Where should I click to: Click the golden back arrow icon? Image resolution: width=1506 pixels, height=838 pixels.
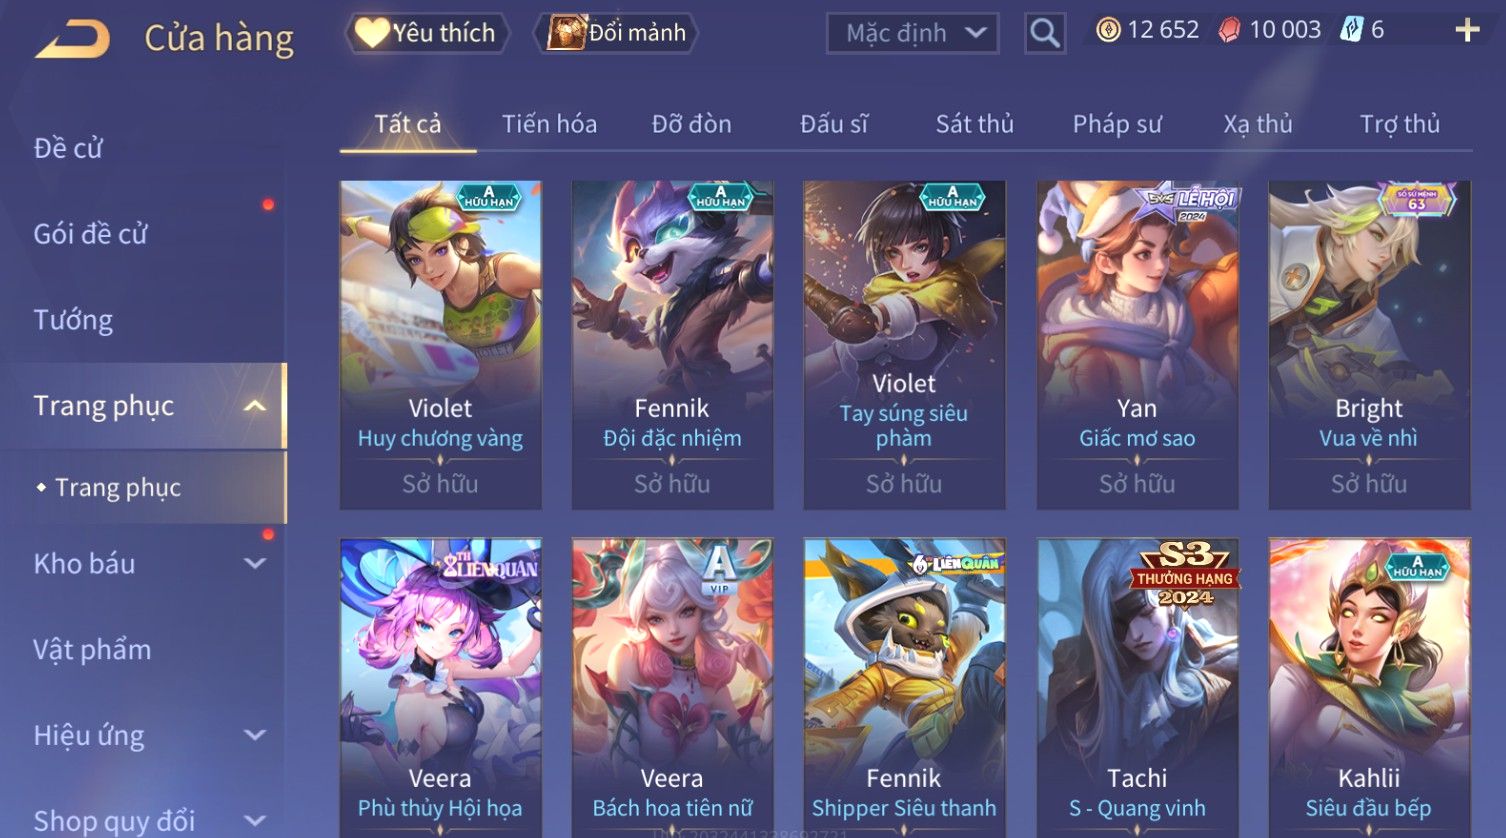pos(72,39)
